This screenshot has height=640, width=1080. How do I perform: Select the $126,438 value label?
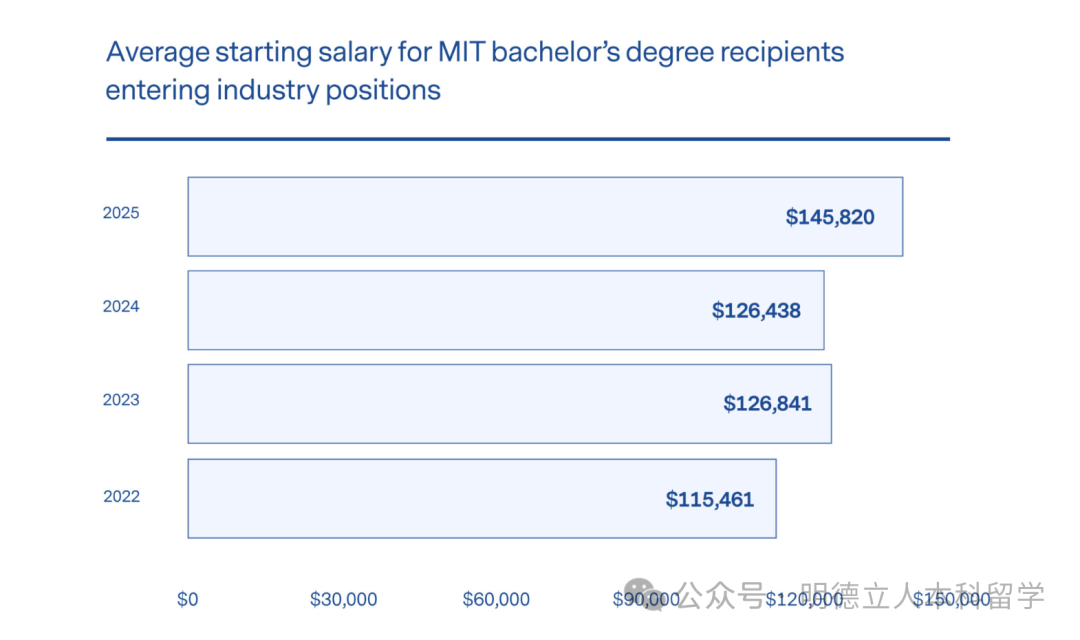coord(756,311)
